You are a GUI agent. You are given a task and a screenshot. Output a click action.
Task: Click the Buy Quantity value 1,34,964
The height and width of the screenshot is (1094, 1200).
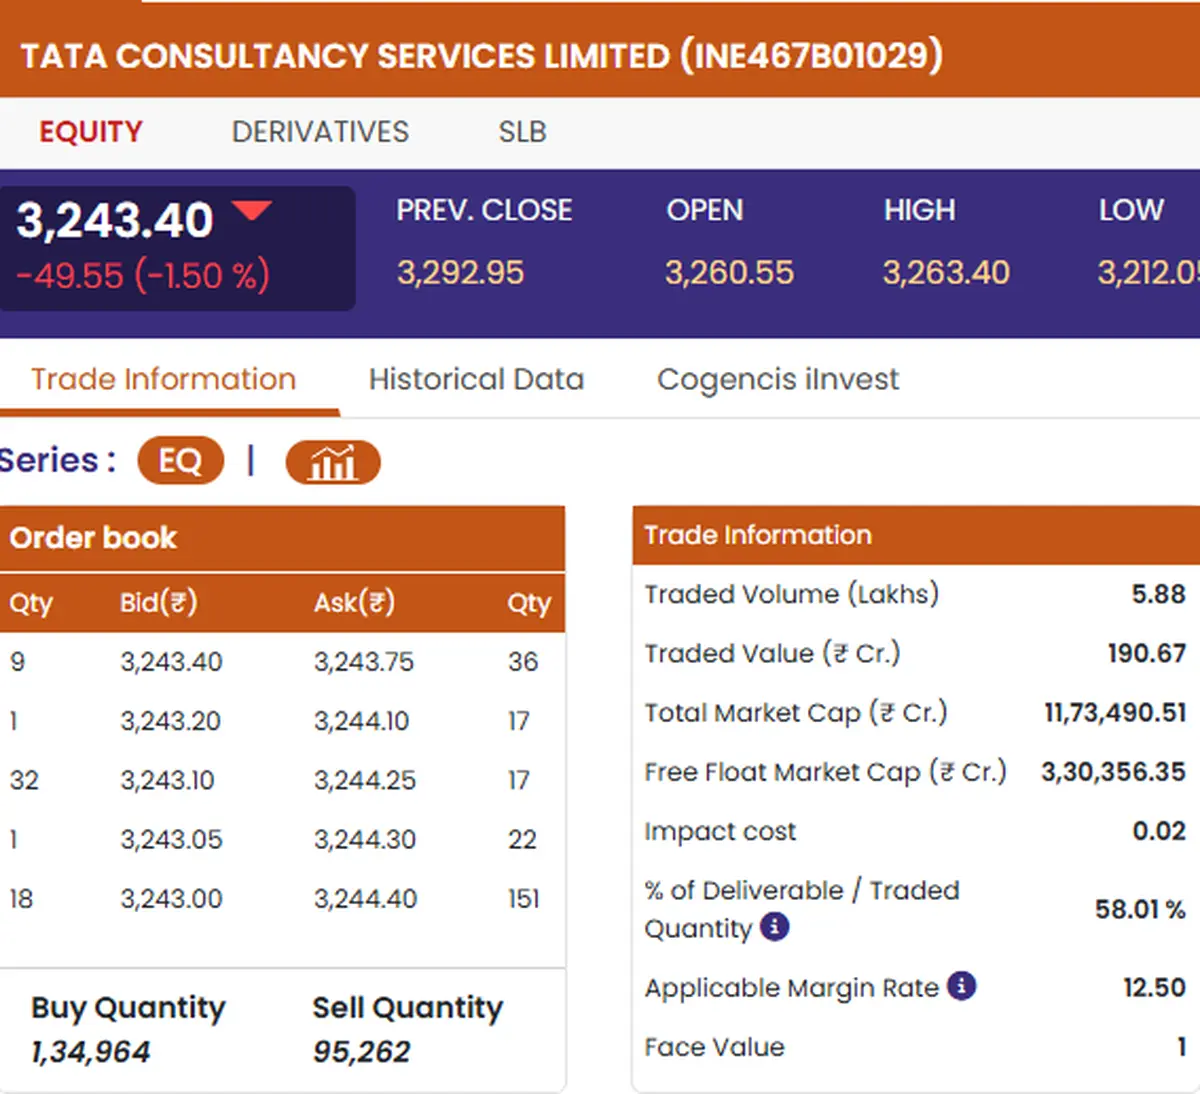coord(91,1052)
